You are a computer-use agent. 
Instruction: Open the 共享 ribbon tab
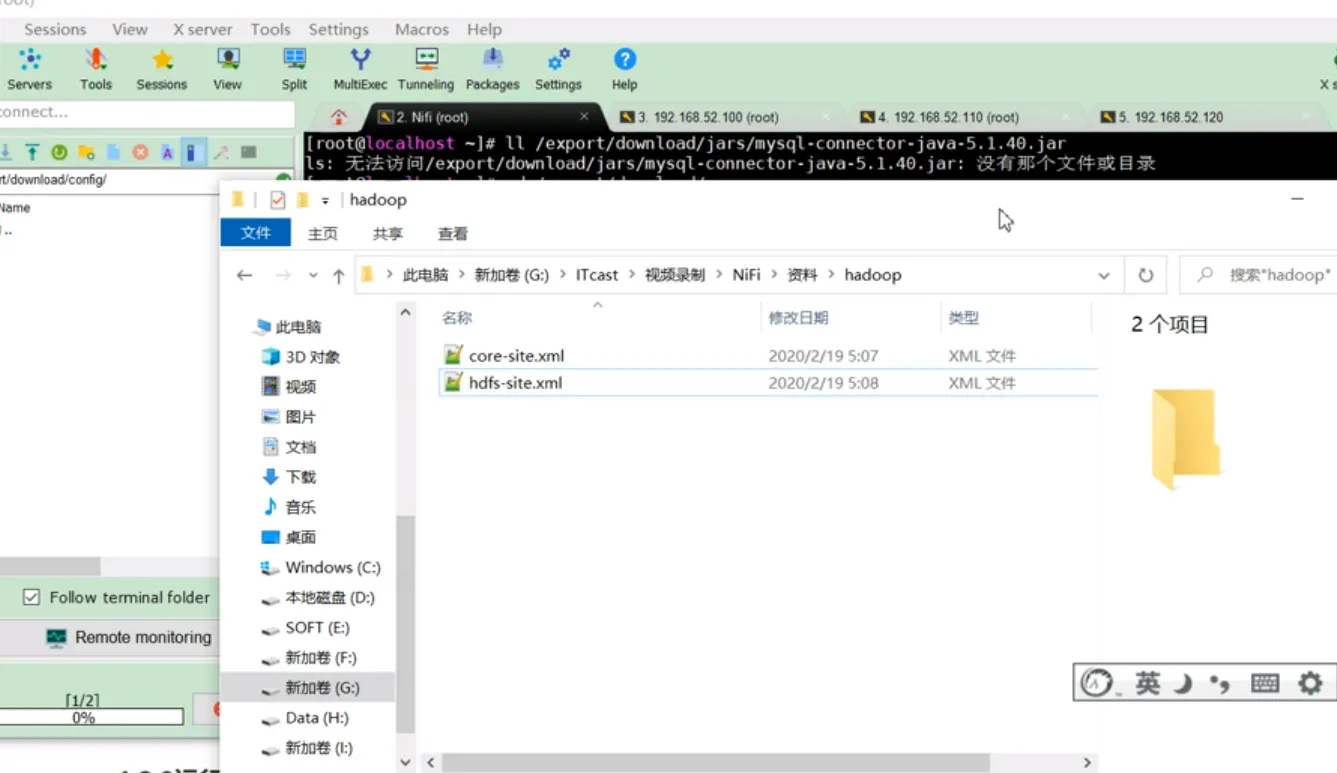[388, 233]
